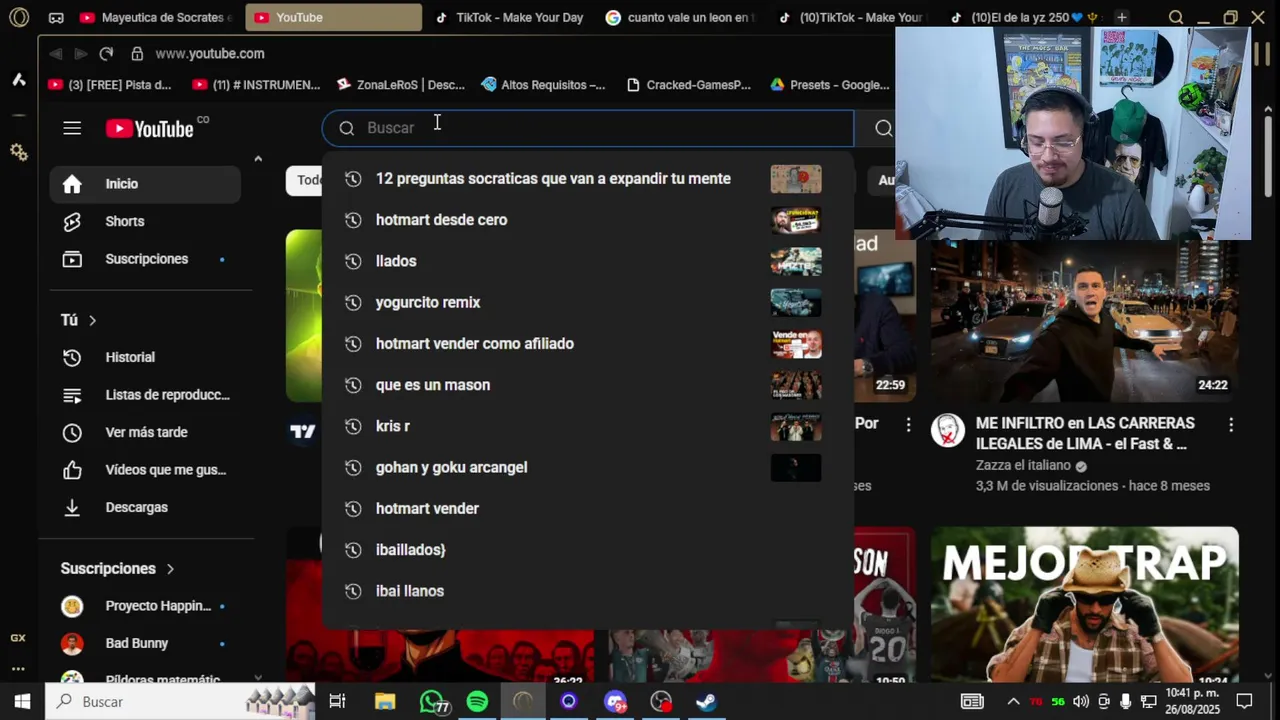Screen dimensions: 1280x720
Task: Open Inicio in the sidebar
Action: [x=145, y=184]
